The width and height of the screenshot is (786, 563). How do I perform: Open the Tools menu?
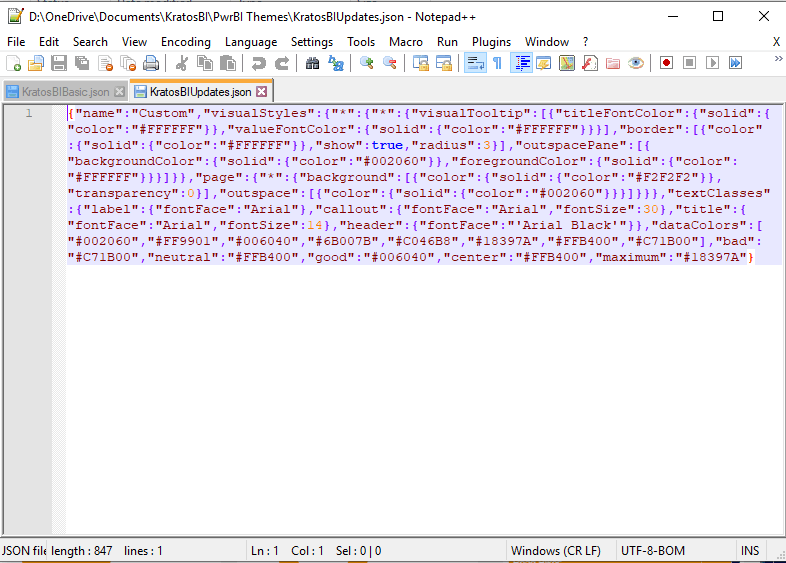361,42
